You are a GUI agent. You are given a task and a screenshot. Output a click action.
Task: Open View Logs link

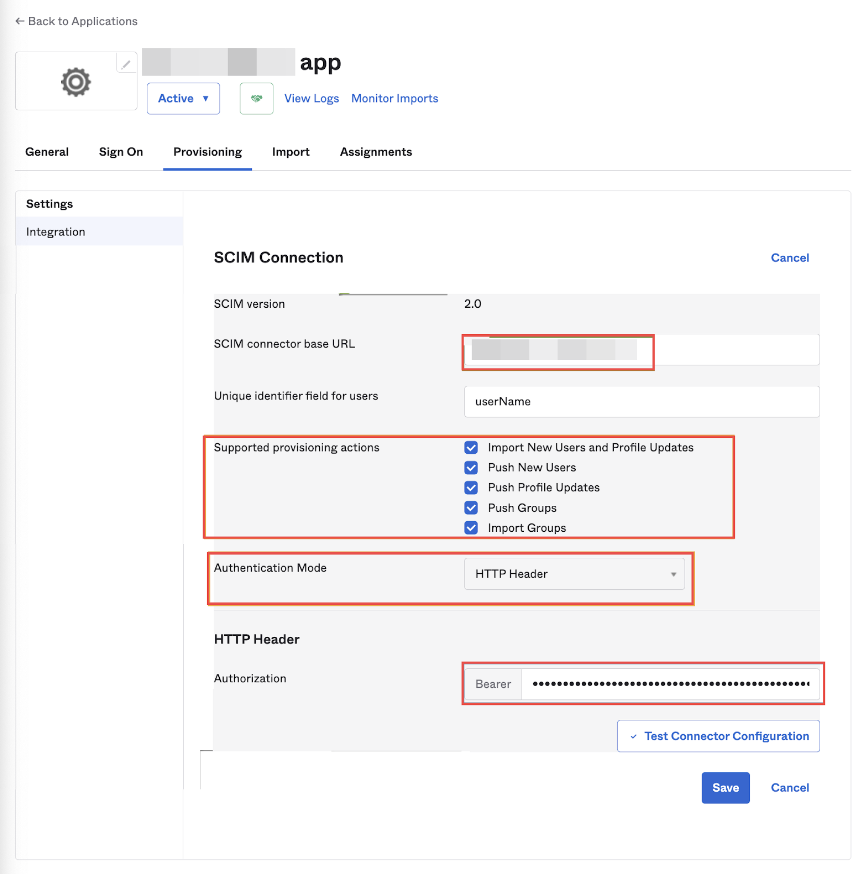311,99
